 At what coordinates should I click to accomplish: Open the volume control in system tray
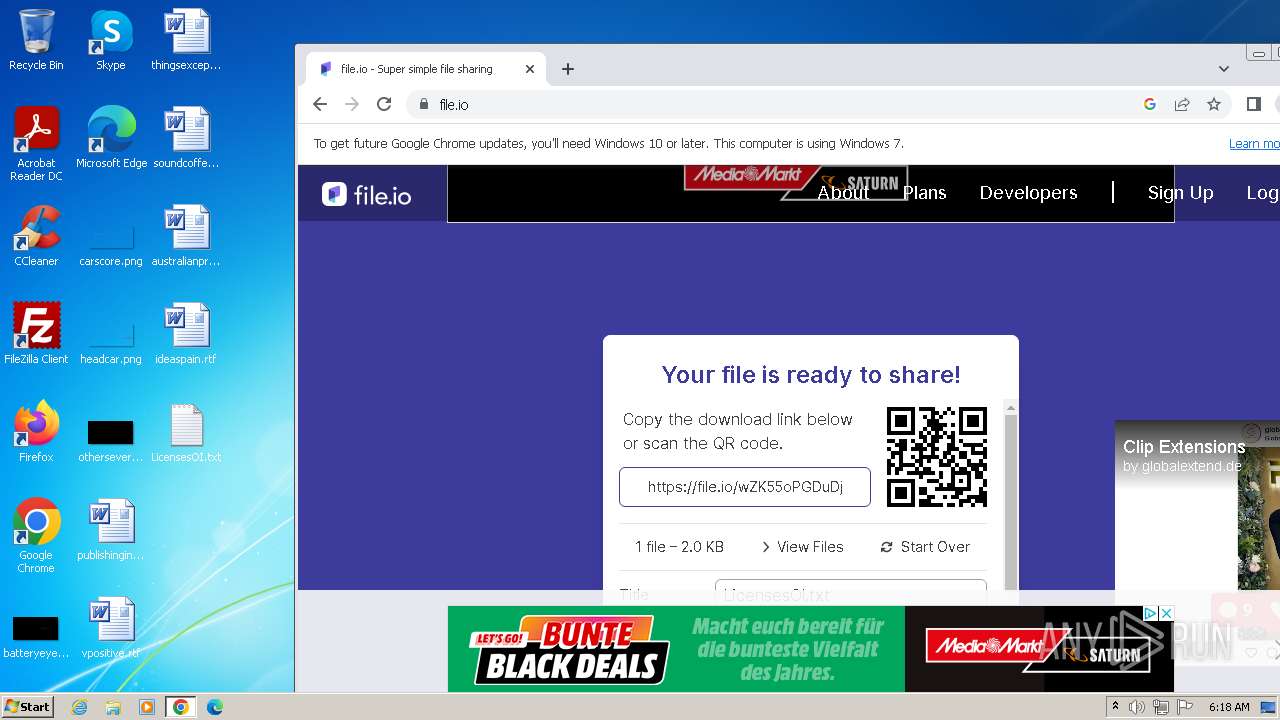click(1137, 707)
